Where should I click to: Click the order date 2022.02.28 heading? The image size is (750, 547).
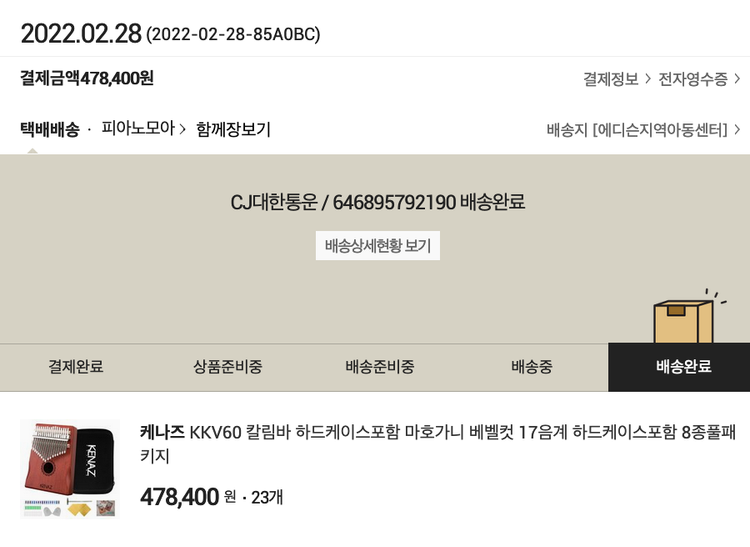(81, 33)
